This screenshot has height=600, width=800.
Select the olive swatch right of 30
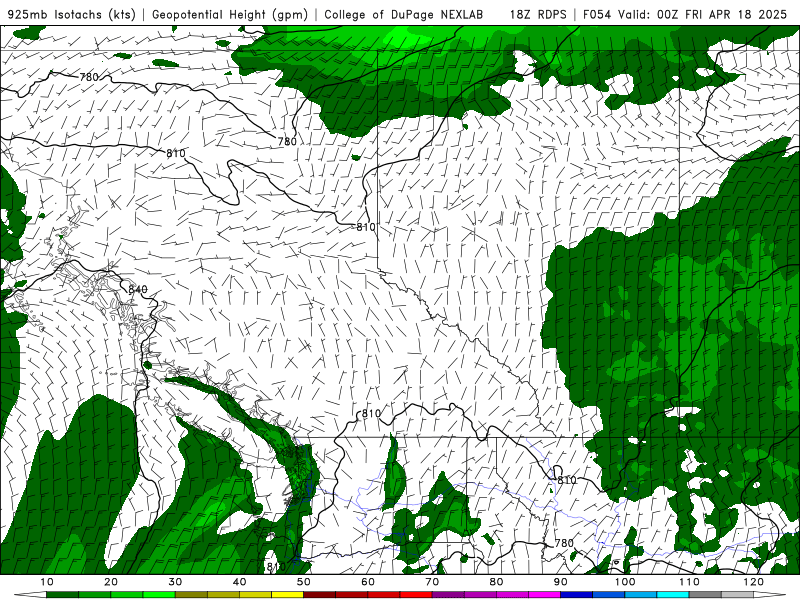(191, 595)
